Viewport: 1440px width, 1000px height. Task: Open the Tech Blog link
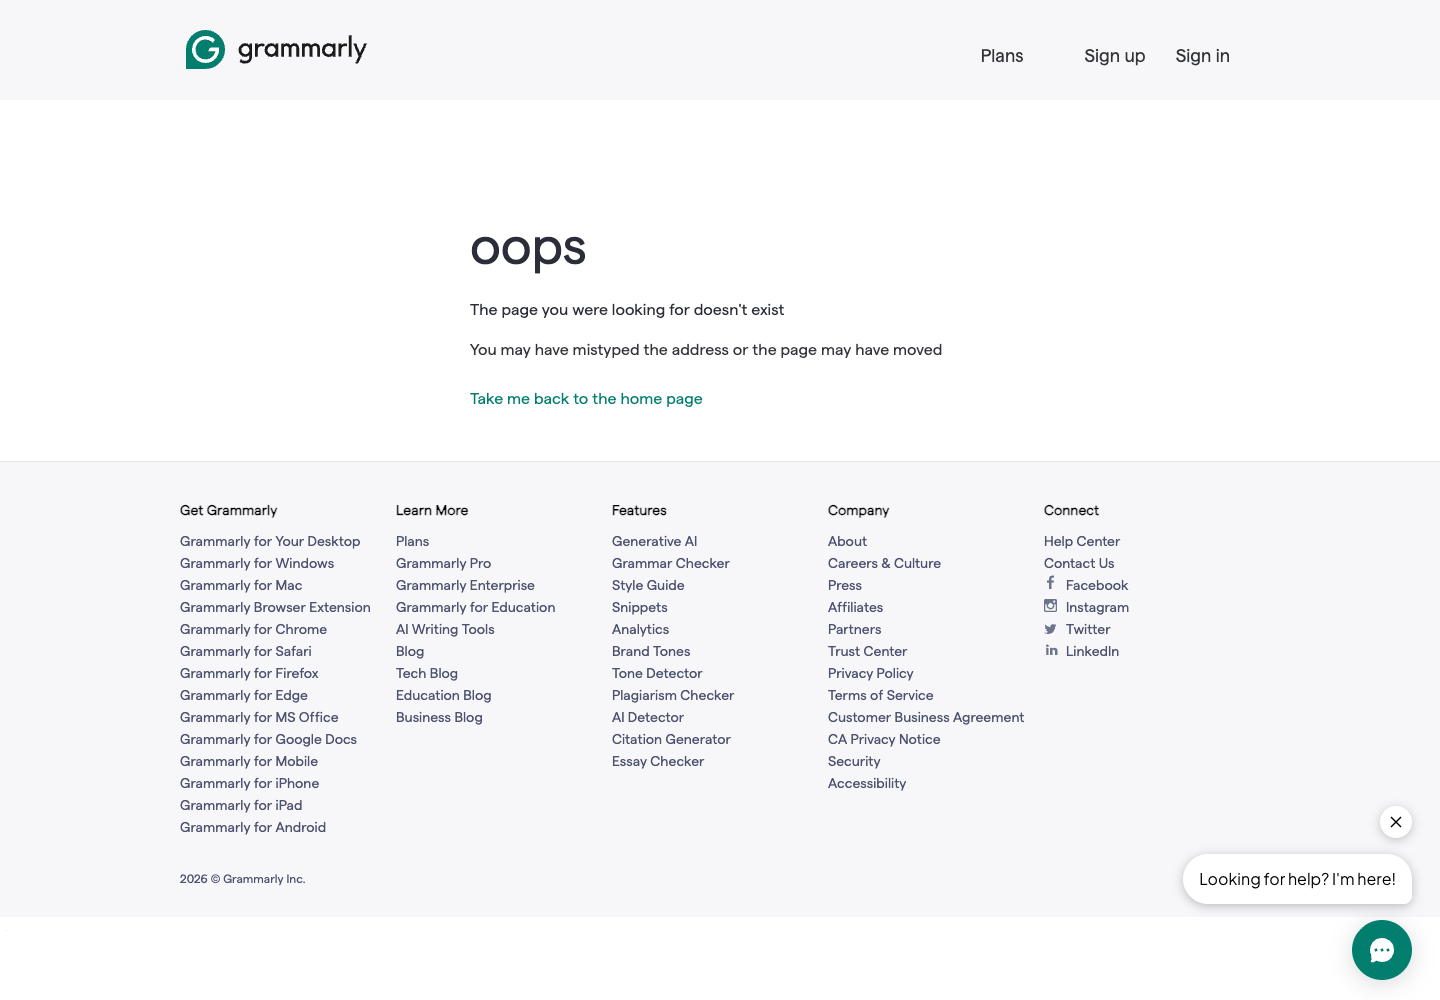click(x=427, y=673)
